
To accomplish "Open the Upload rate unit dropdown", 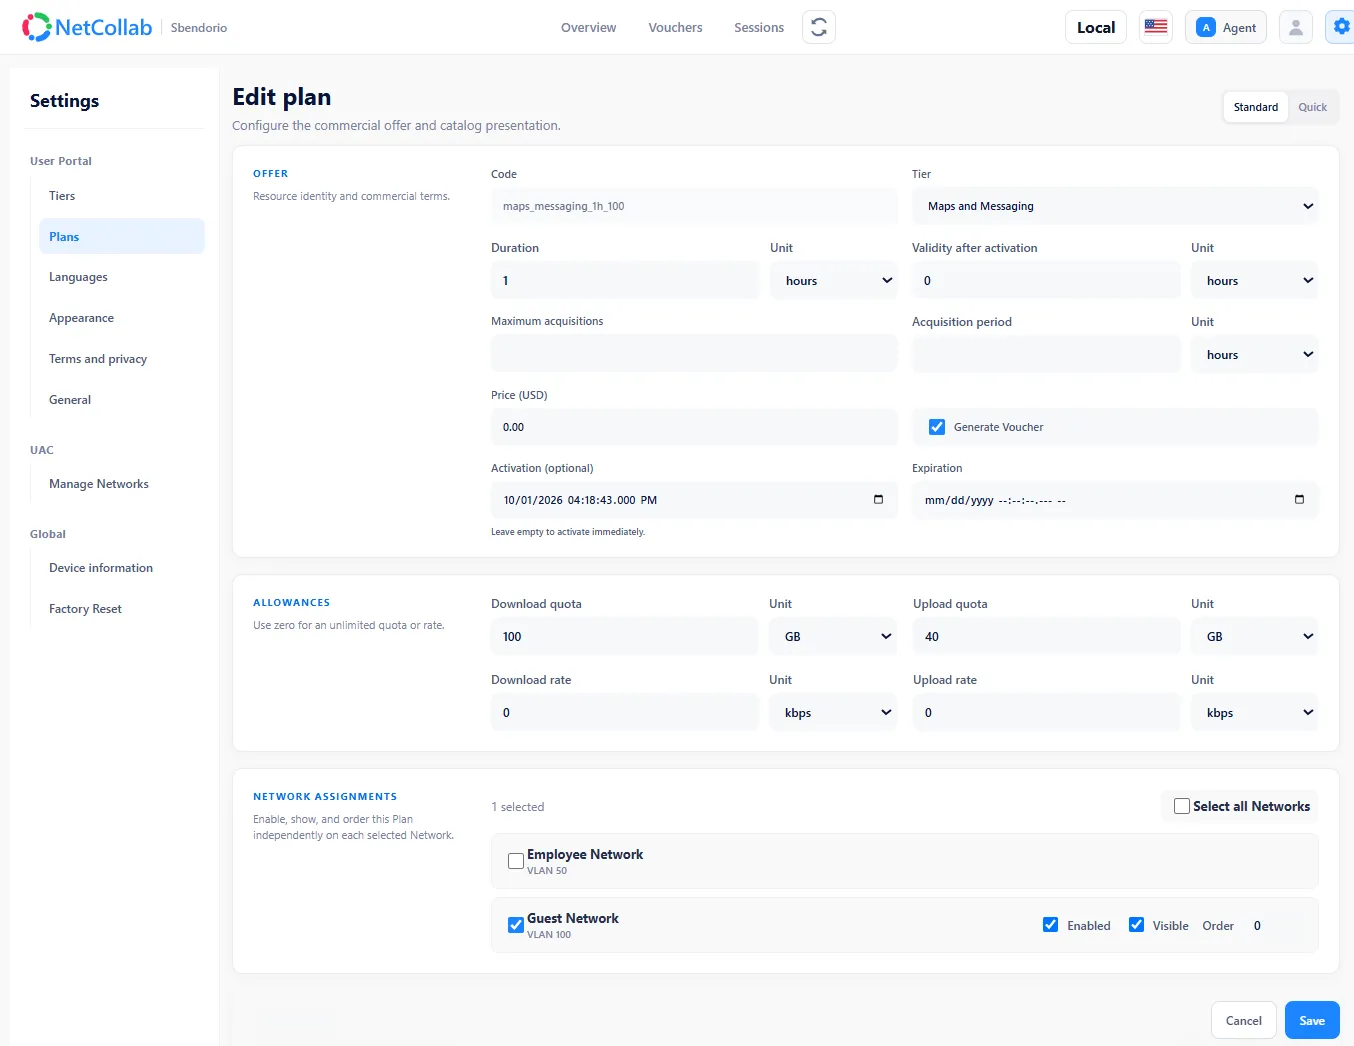I will tap(1254, 712).
